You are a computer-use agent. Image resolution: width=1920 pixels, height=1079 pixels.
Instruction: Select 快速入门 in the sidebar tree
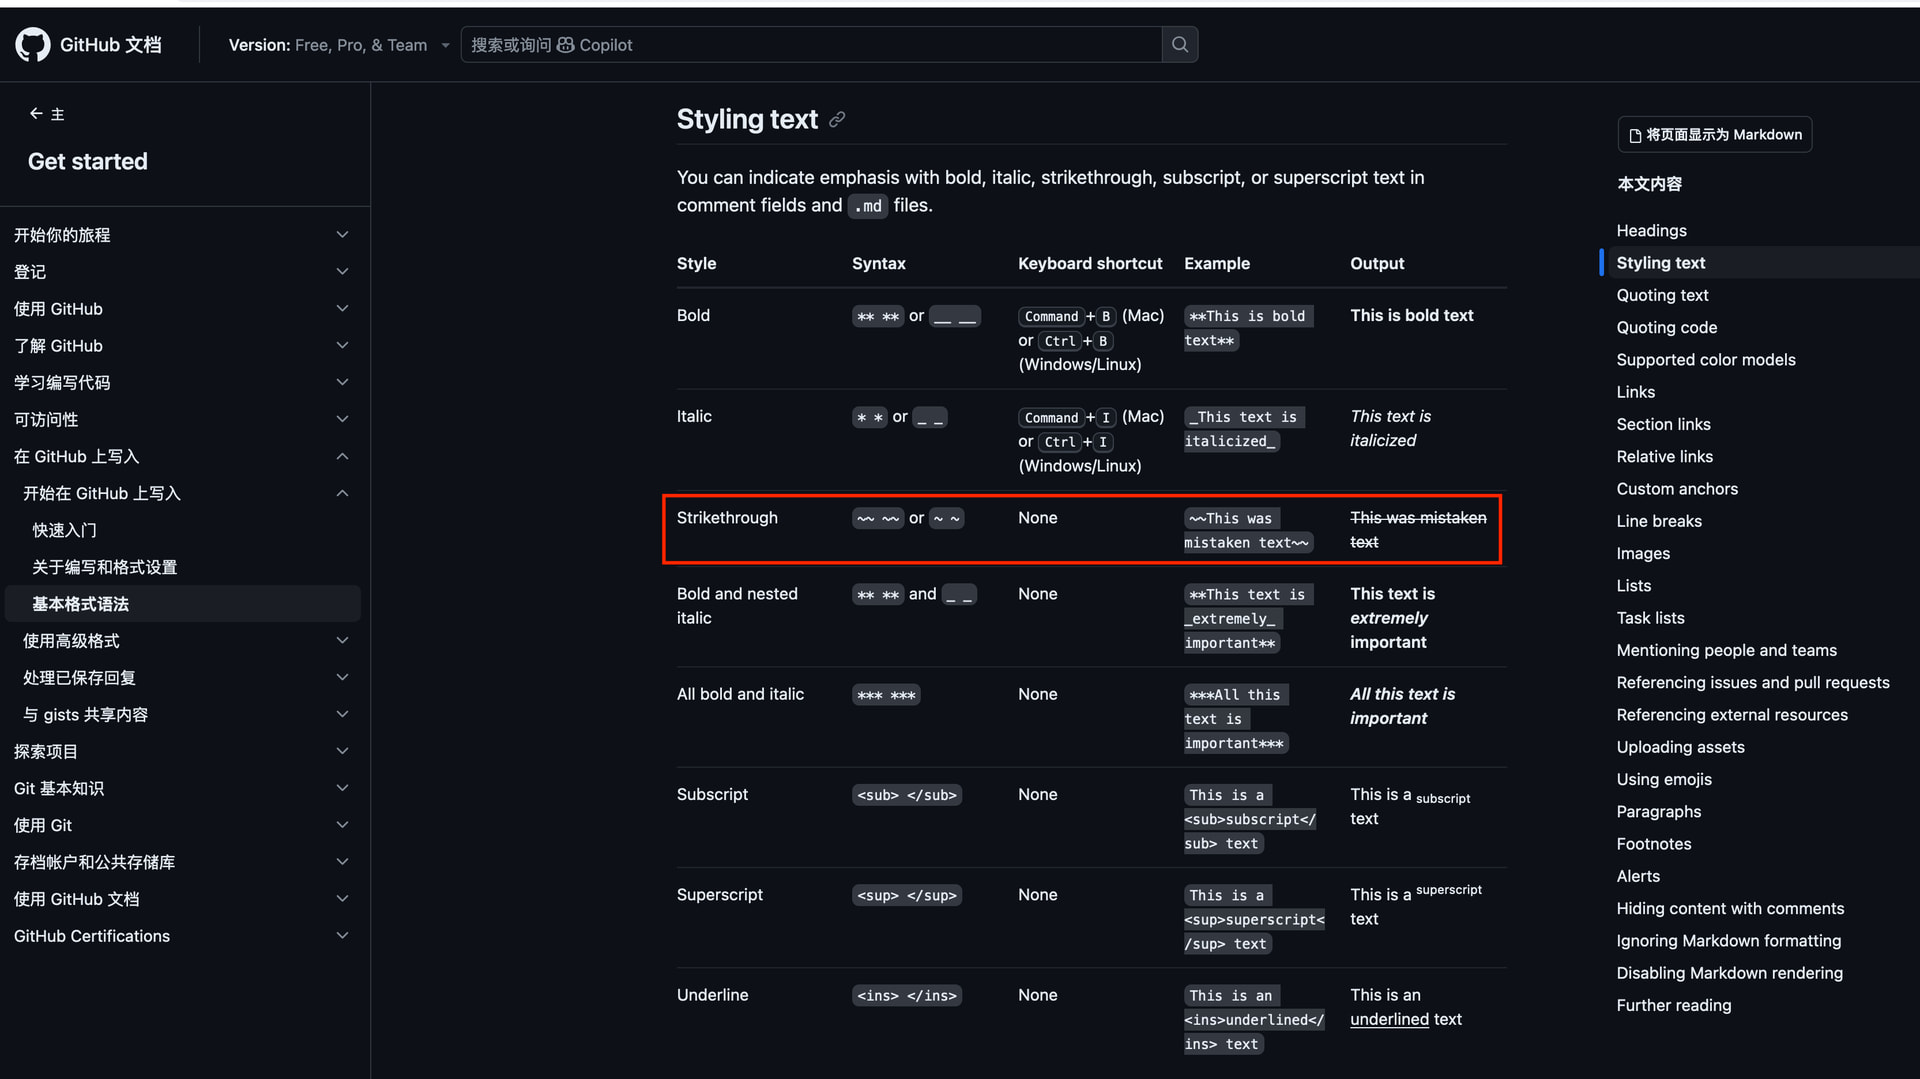point(64,530)
